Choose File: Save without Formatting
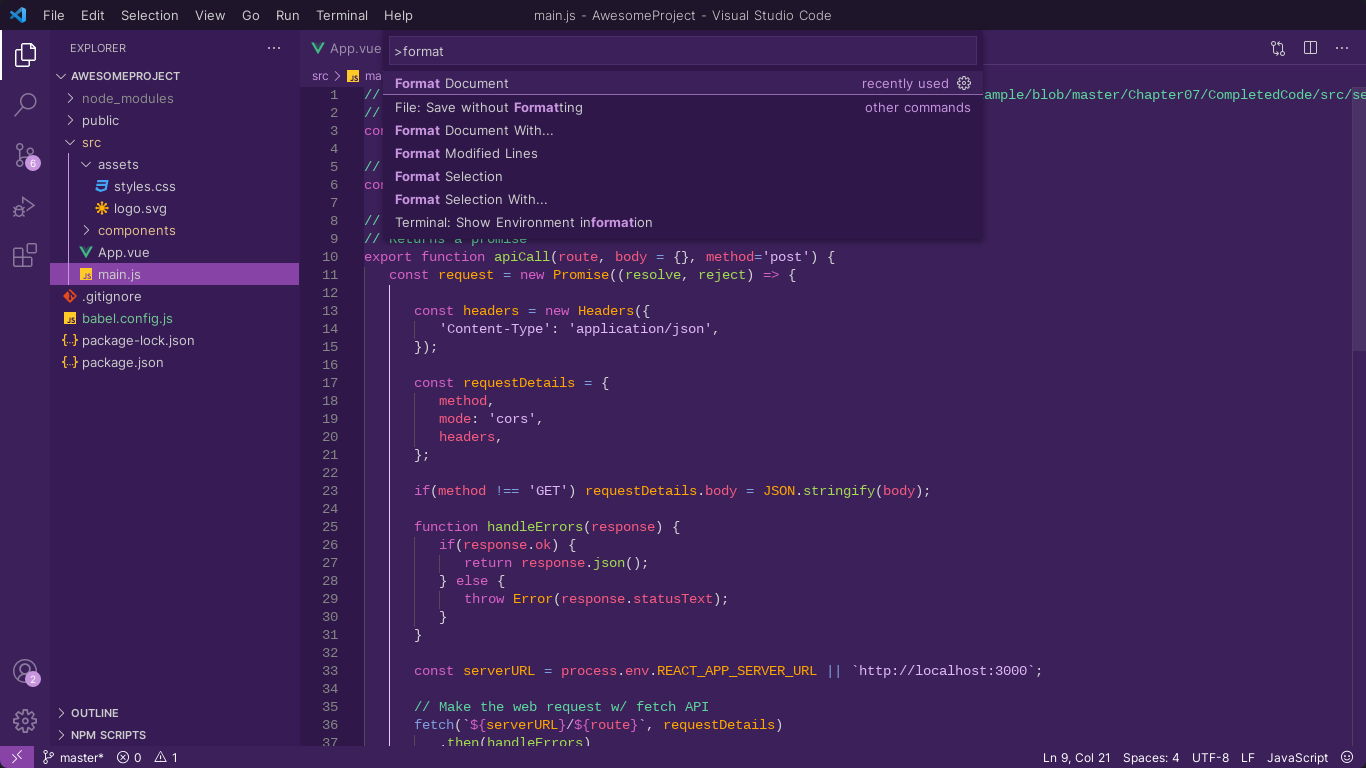 pyautogui.click(x=682, y=107)
